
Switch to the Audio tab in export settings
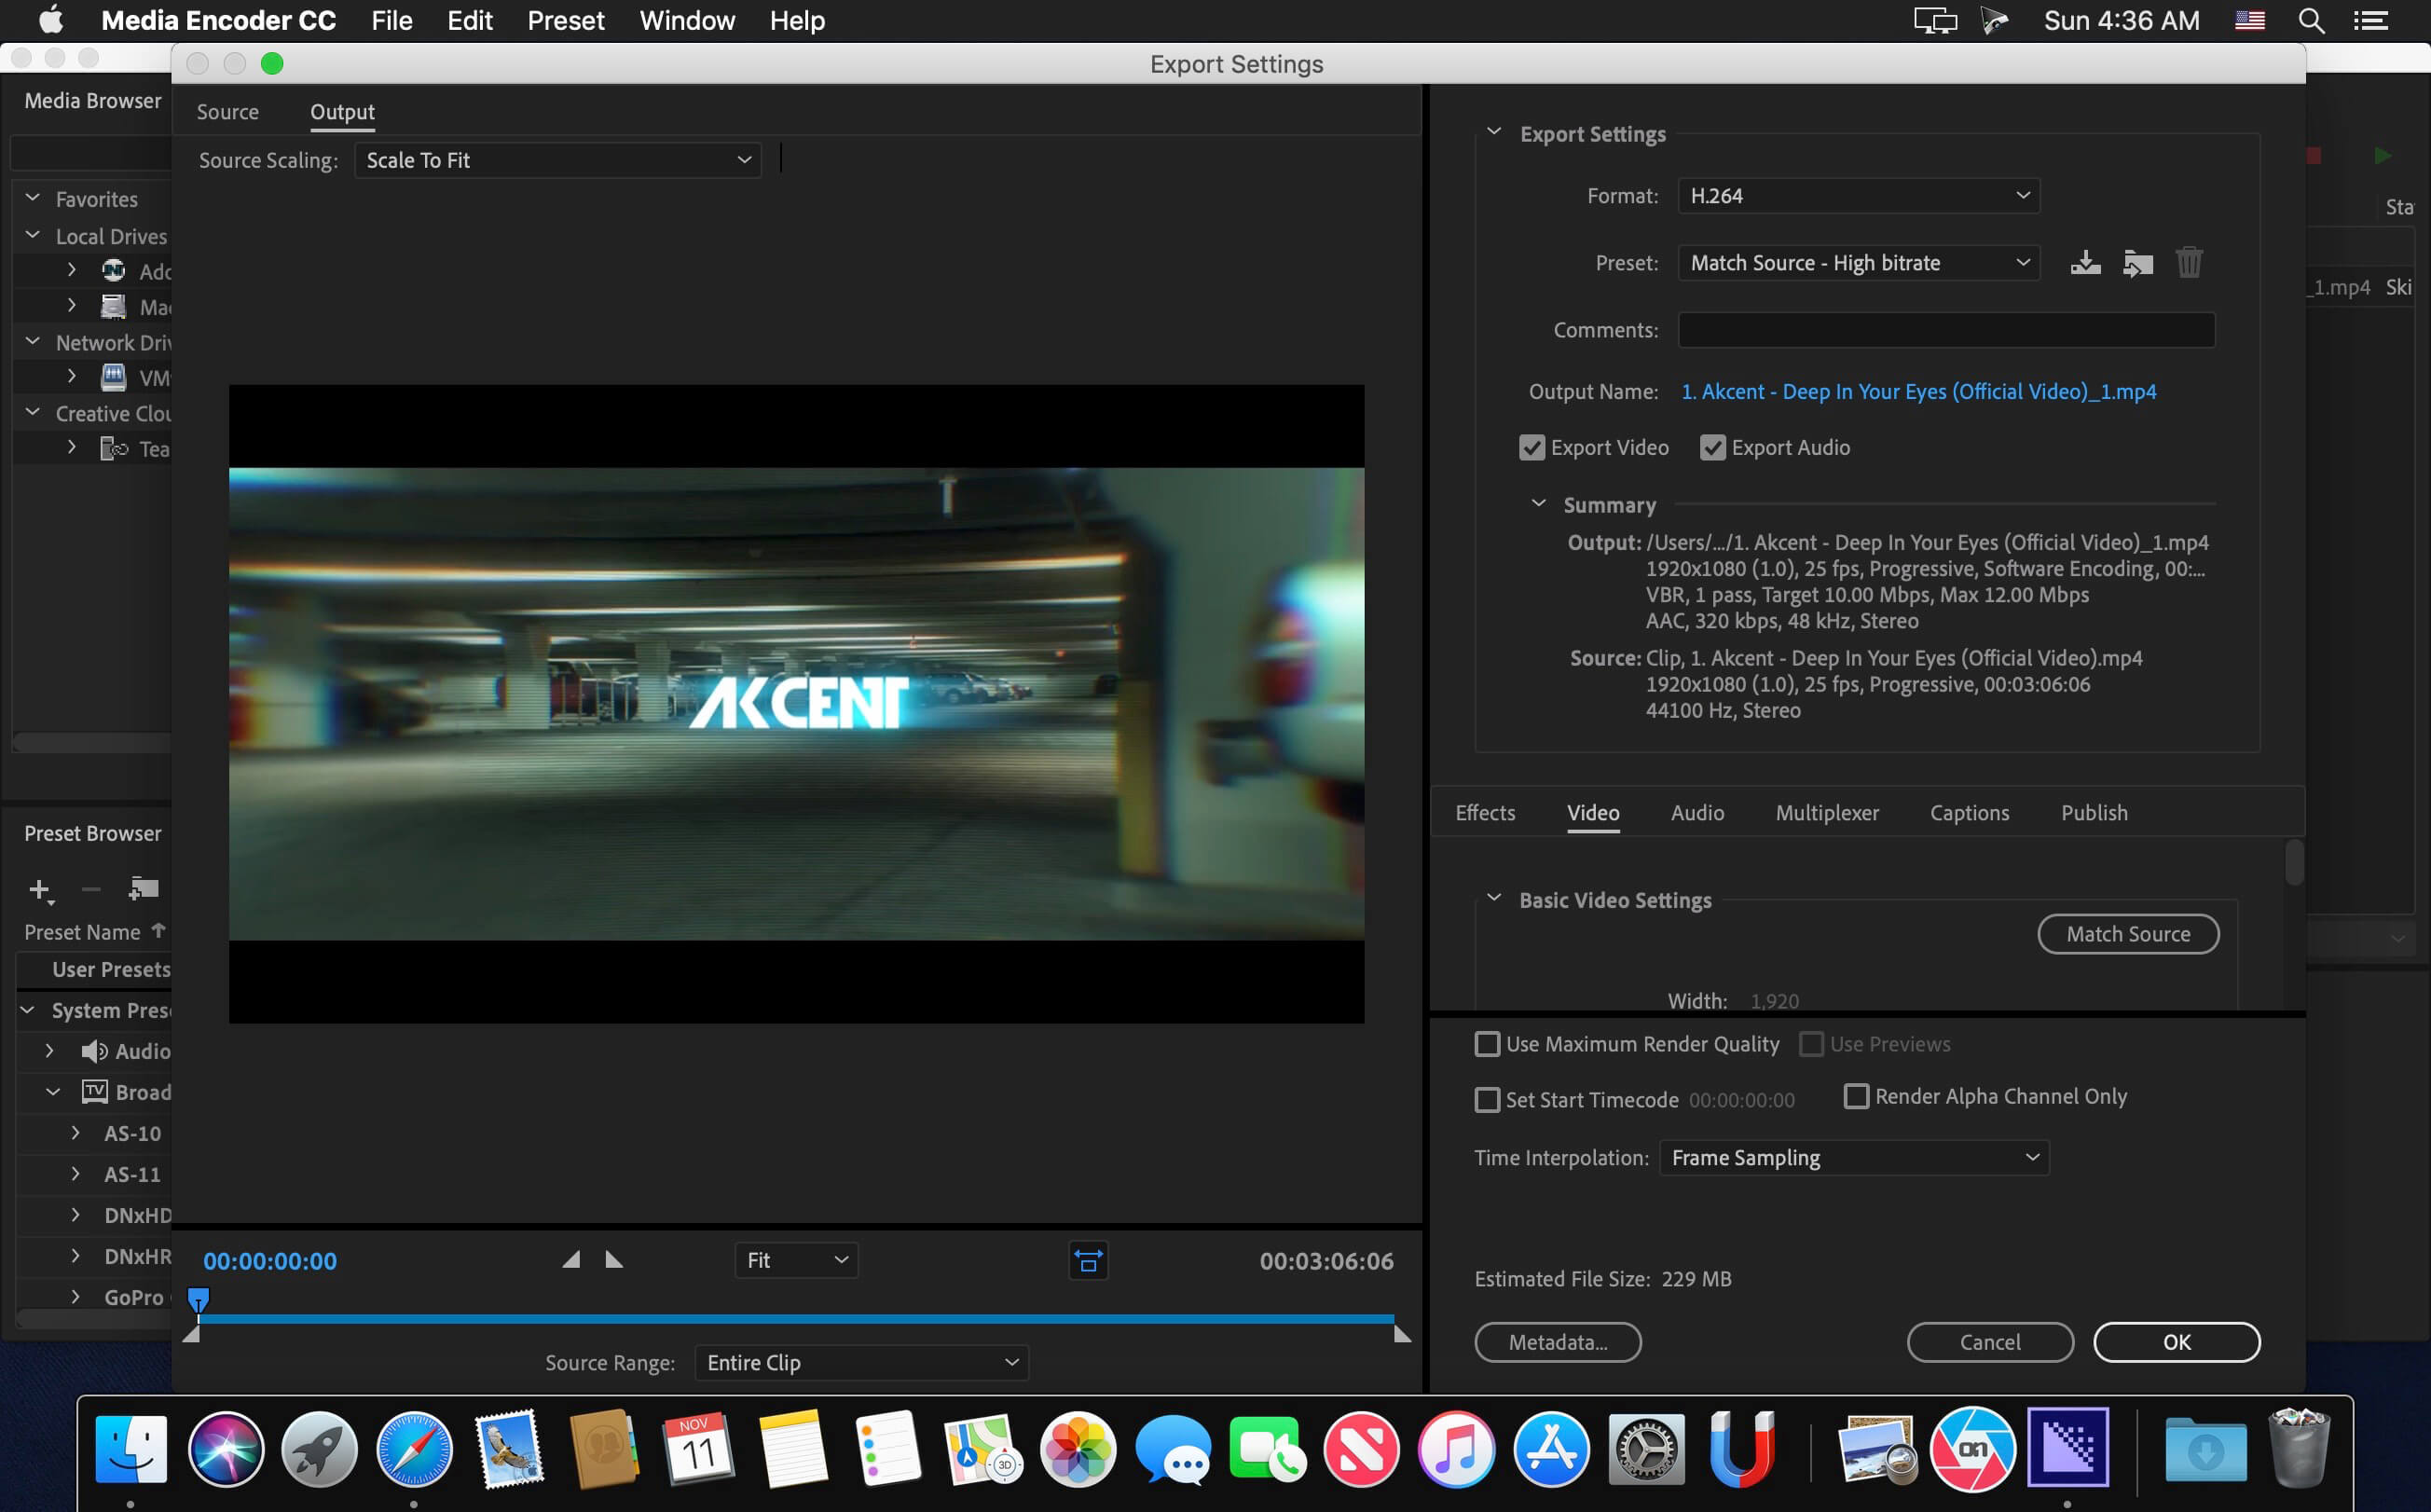1696,812
